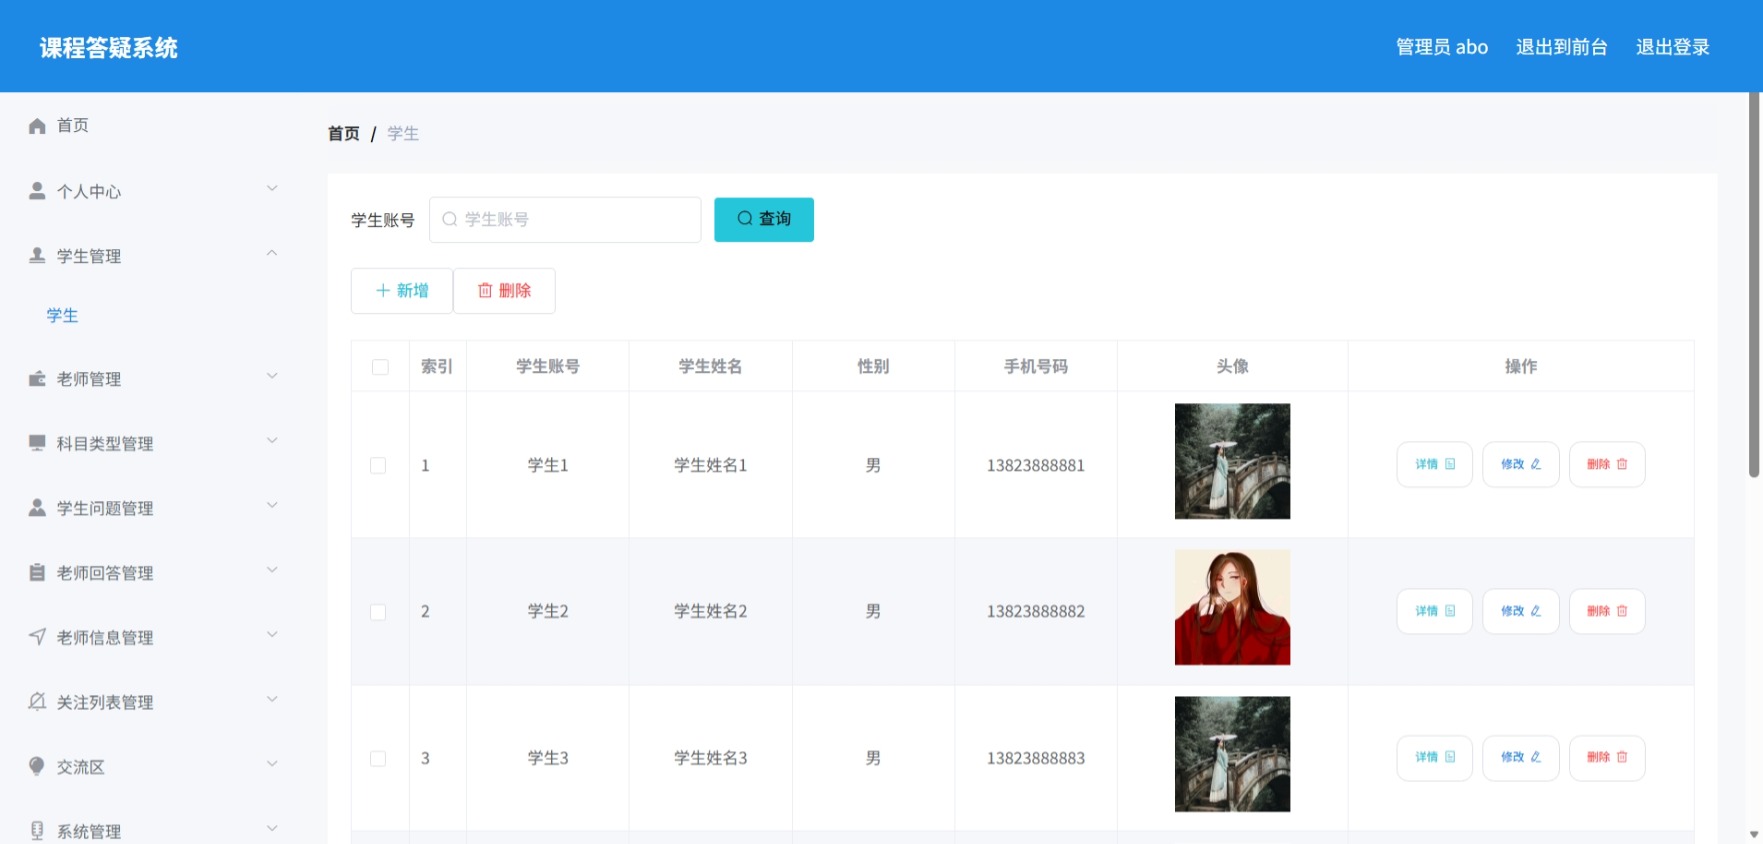Expand the 老师信息管理 chevron
Screen dimensions: 1763x844
(x=272, y=634)
